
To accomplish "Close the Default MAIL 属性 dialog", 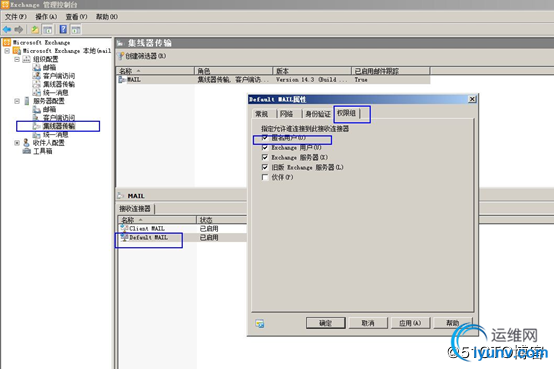I will [x=472, y=99].
